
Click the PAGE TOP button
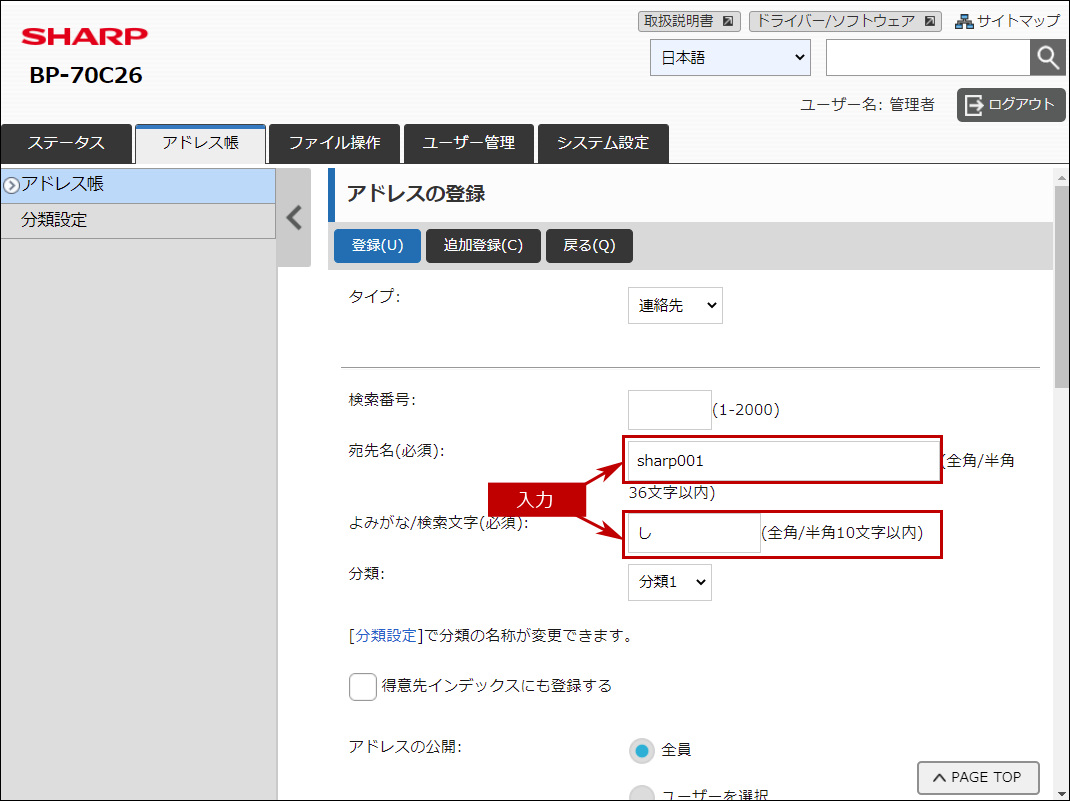point(978,778)
